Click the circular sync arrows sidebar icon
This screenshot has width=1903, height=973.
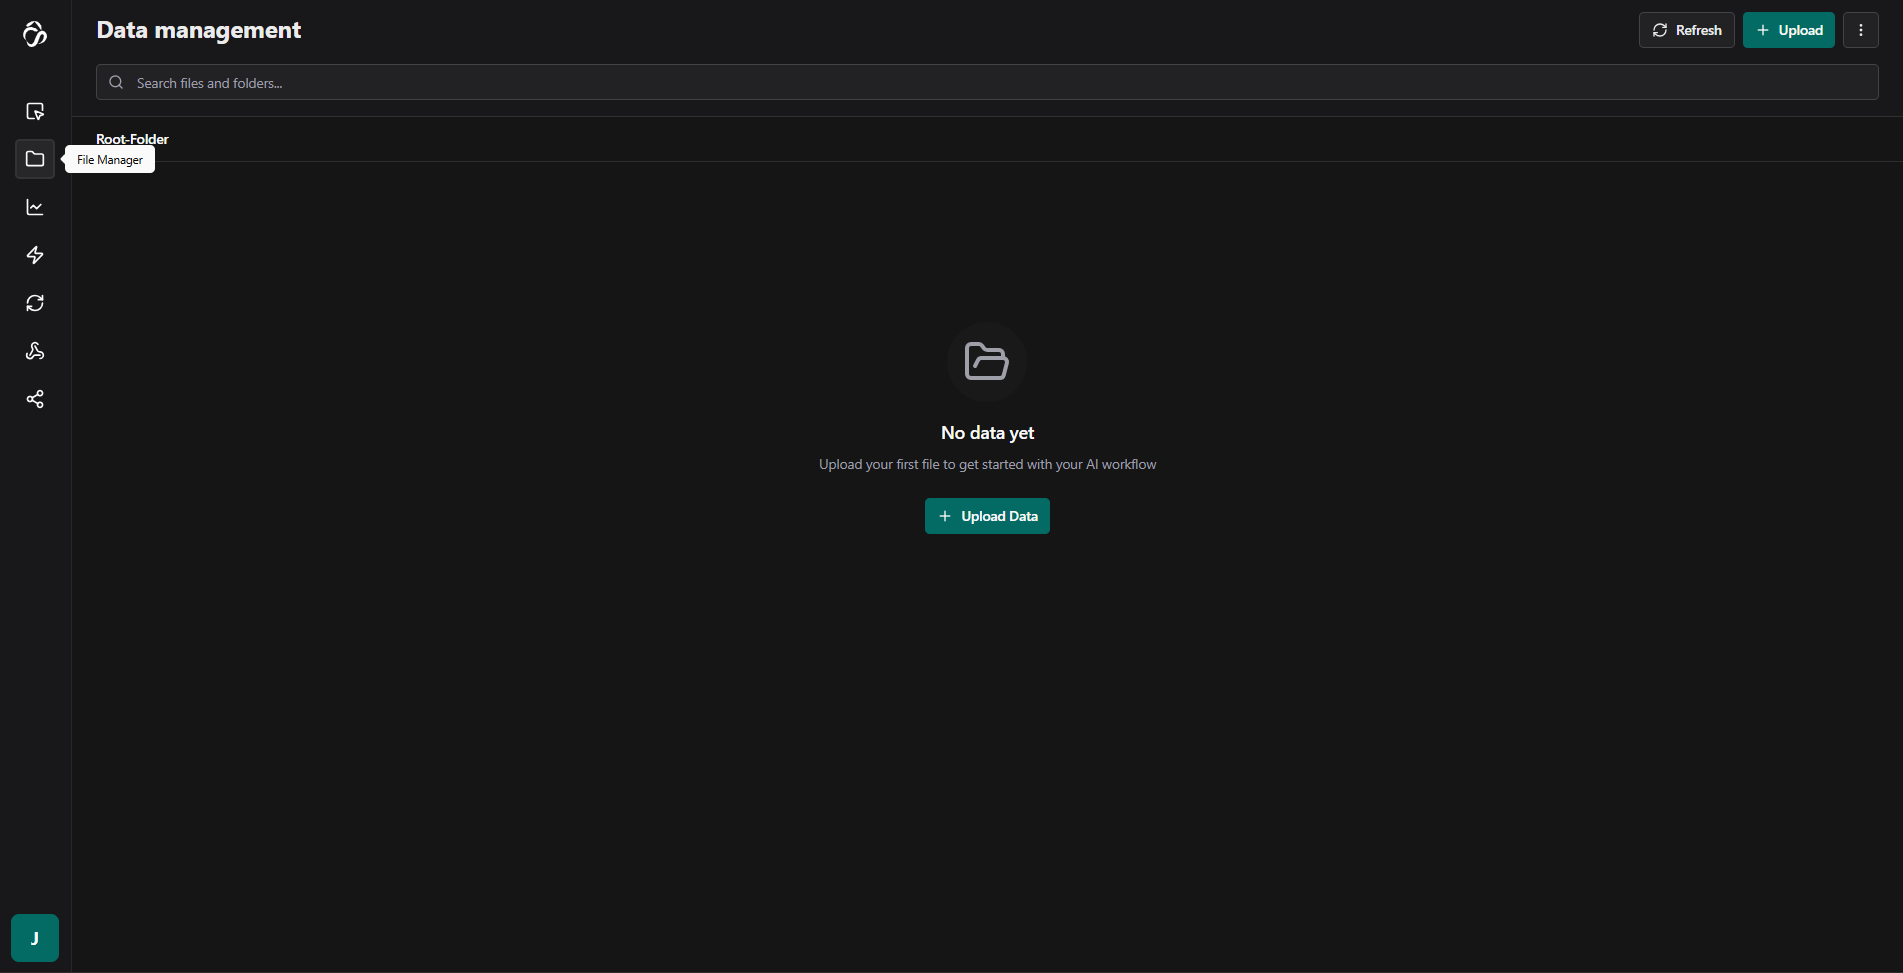(35, 303)
